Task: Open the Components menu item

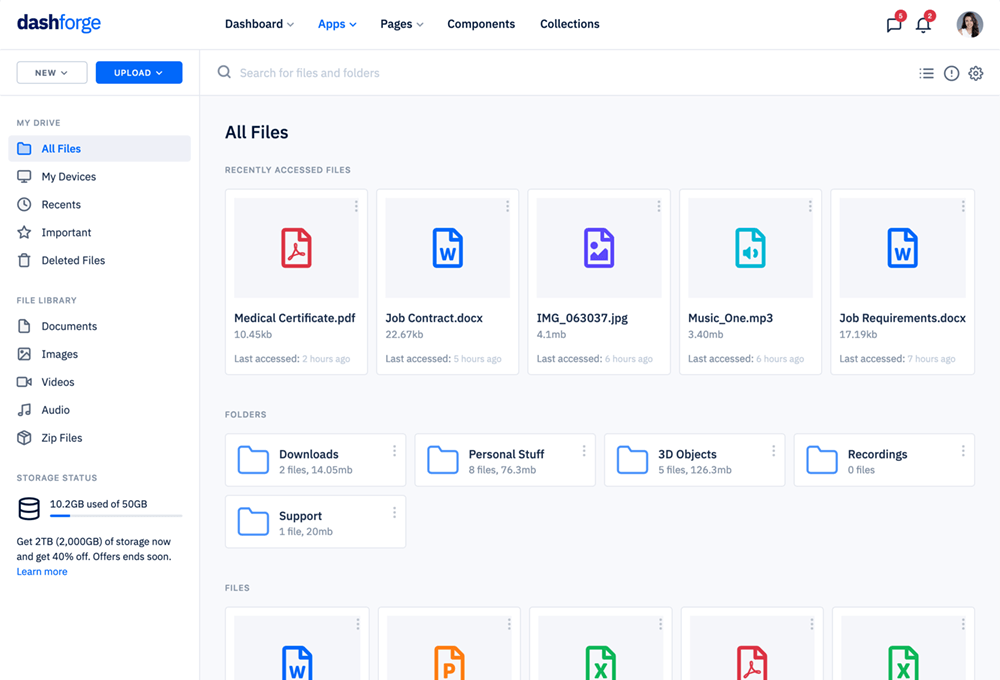Action: (x=481, y=24)
